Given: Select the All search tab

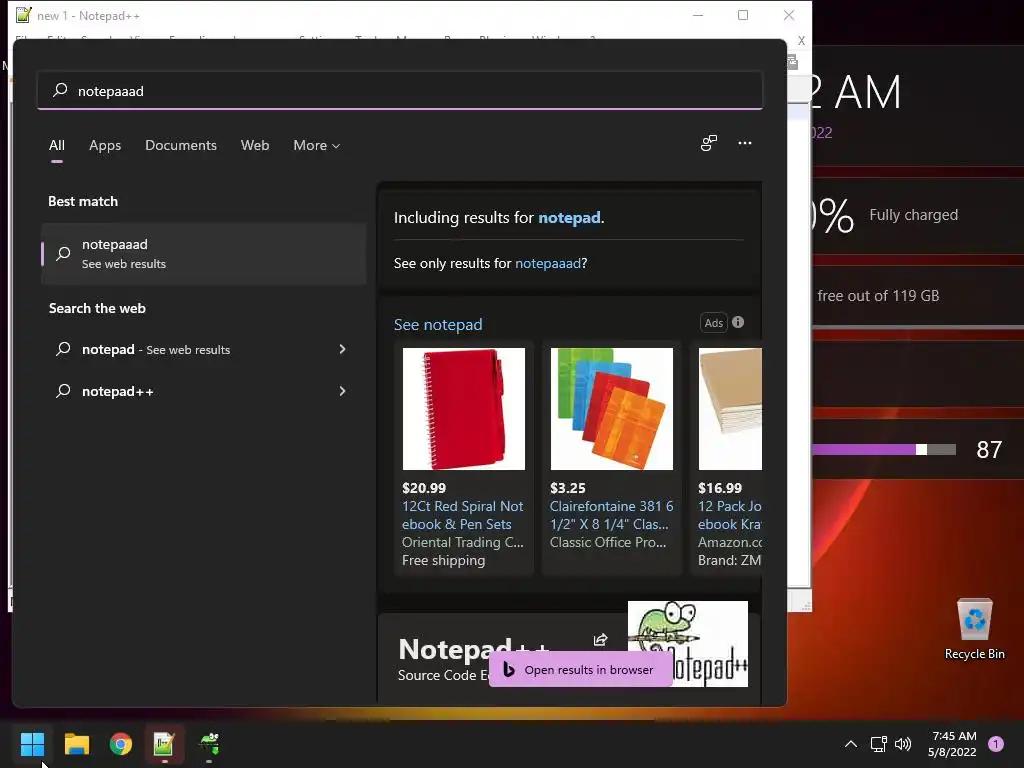Looking at the screenshot, I should pyautogui.click(x=57, y=146).
